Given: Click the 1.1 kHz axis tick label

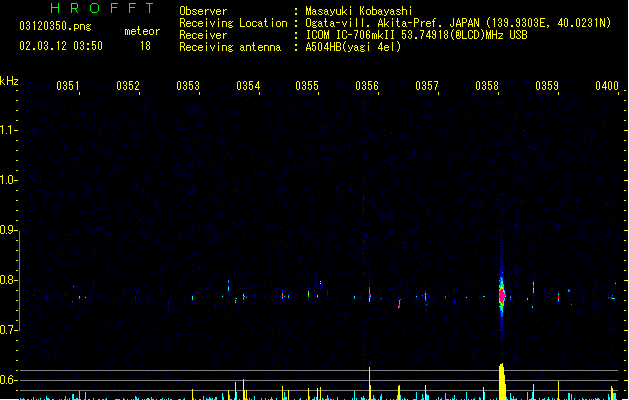Looking at the screenshot, I should pyautogui.click(x=7, y=130).
